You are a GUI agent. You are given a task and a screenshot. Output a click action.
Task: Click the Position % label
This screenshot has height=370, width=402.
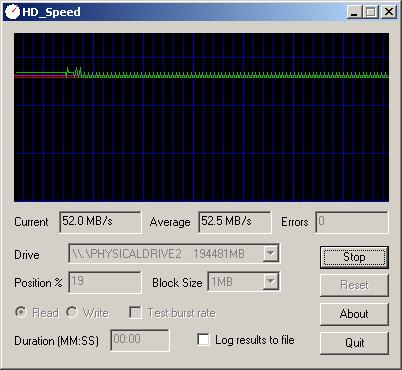point(38,283)
